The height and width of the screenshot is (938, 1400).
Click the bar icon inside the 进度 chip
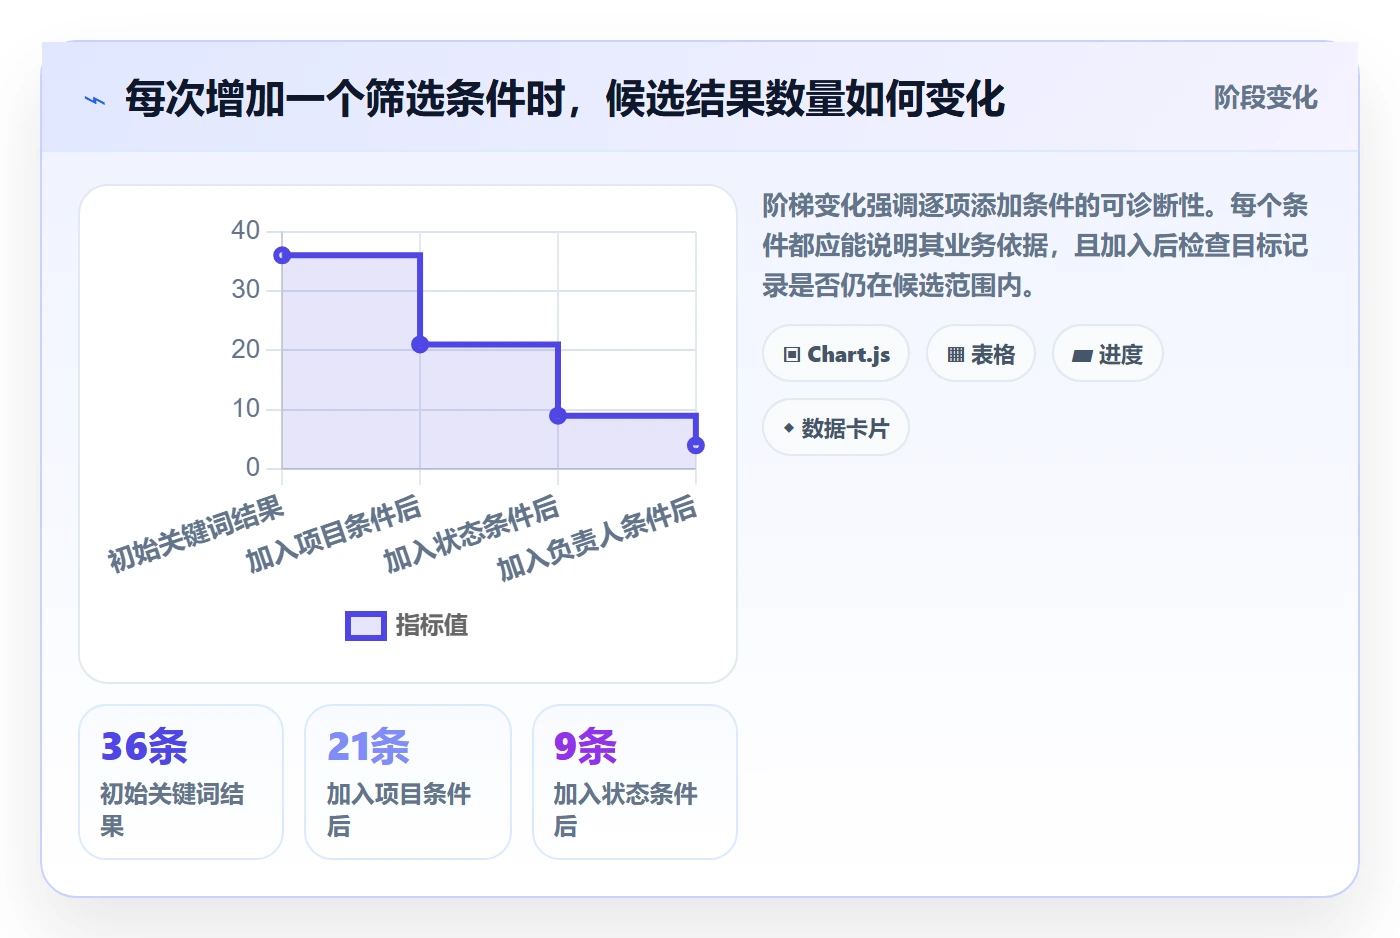tap(1082, 355)
